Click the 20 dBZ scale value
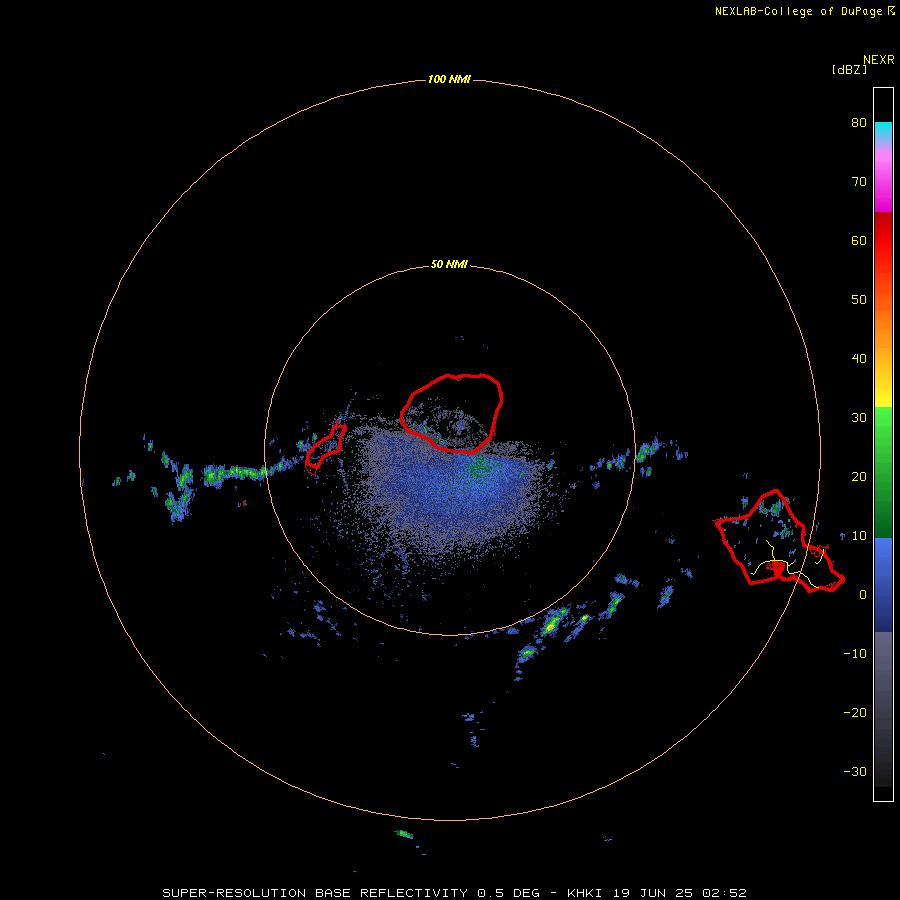Viewport: 900px width, 900px height. point(859,476)
